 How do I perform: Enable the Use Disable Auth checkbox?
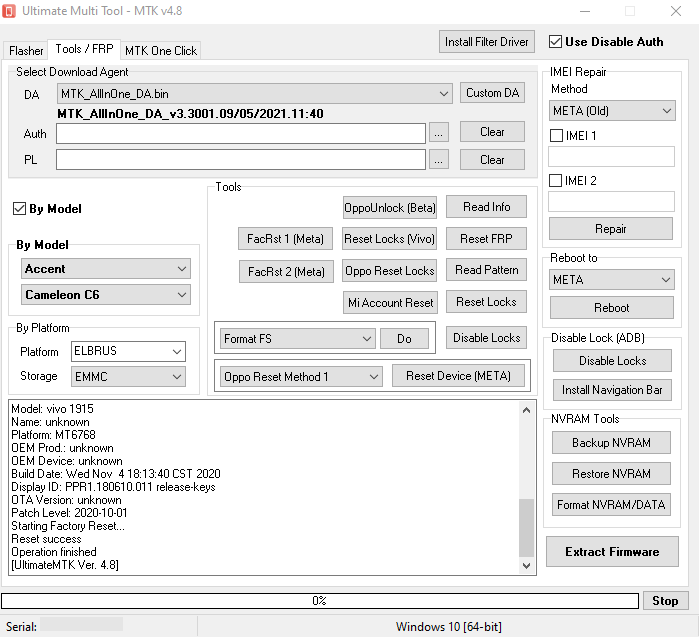point(555,41)
